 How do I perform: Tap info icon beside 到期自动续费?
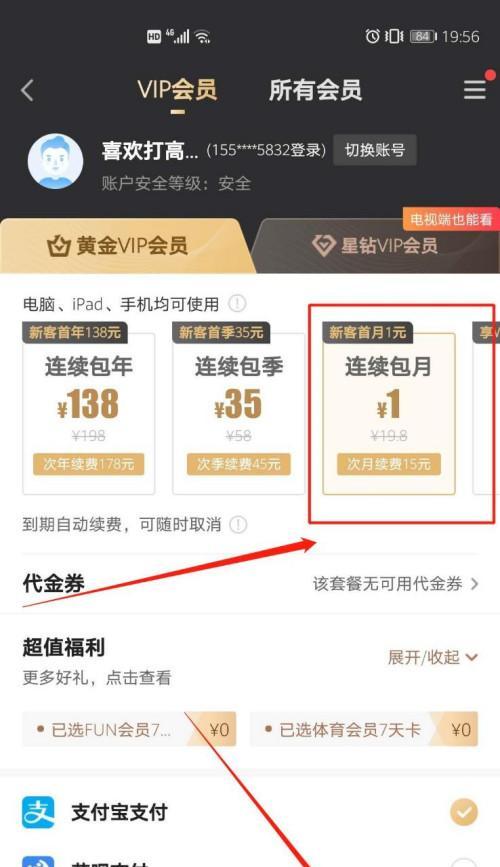(238, 524)
